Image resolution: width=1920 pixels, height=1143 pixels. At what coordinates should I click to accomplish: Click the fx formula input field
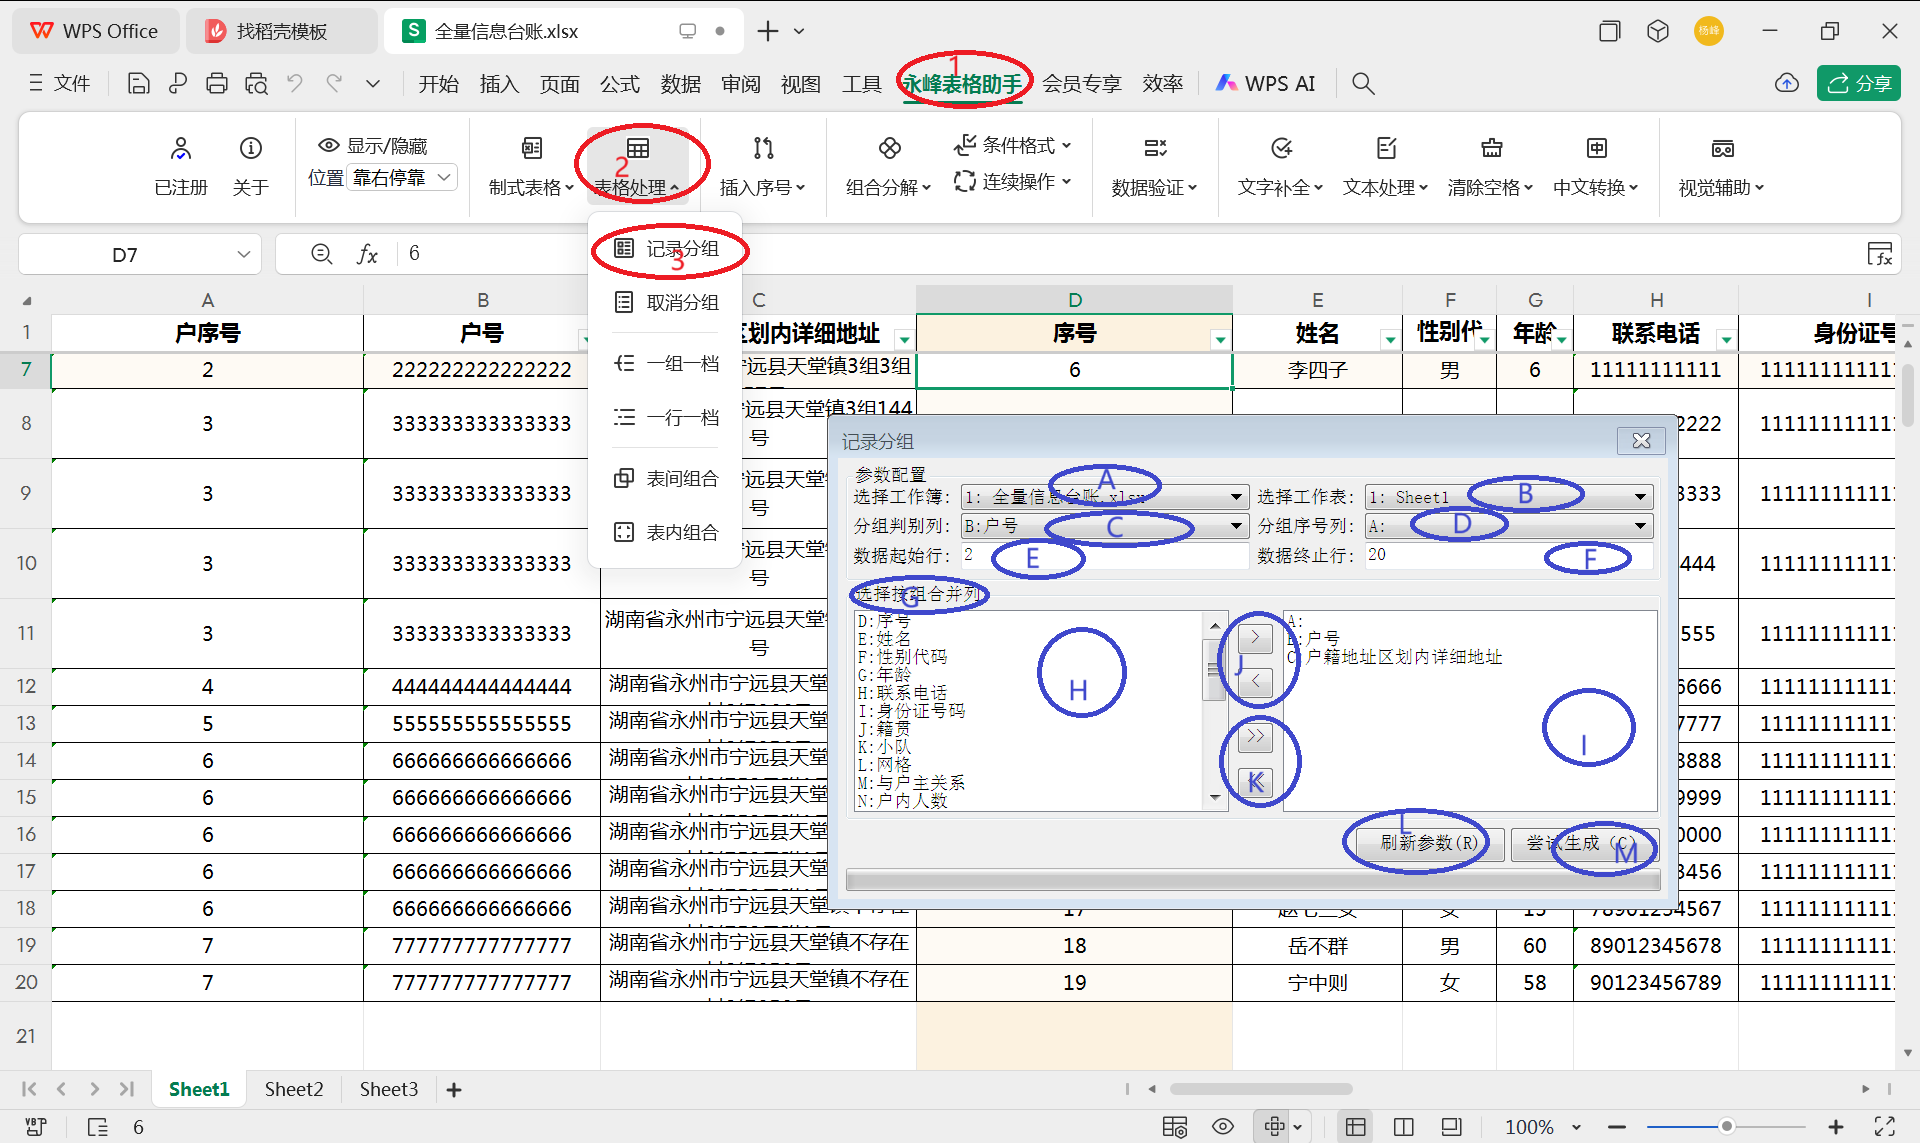(700, 254)
